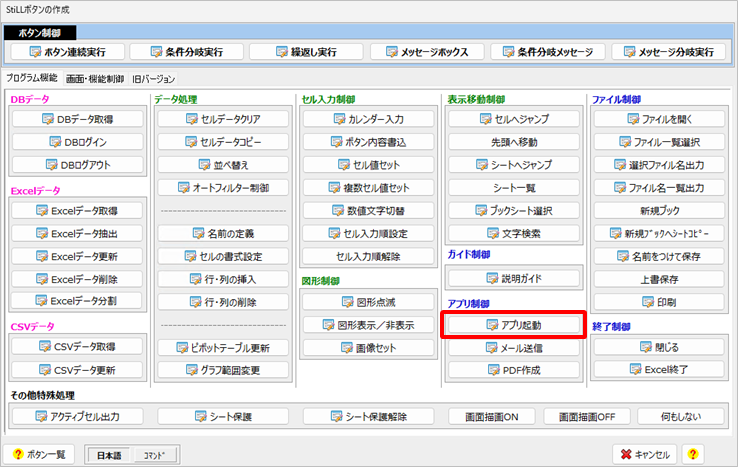Choose Excelデータ抽出
Image resolution: width=738 pixels, height=467 pixels.
[78, 233]
